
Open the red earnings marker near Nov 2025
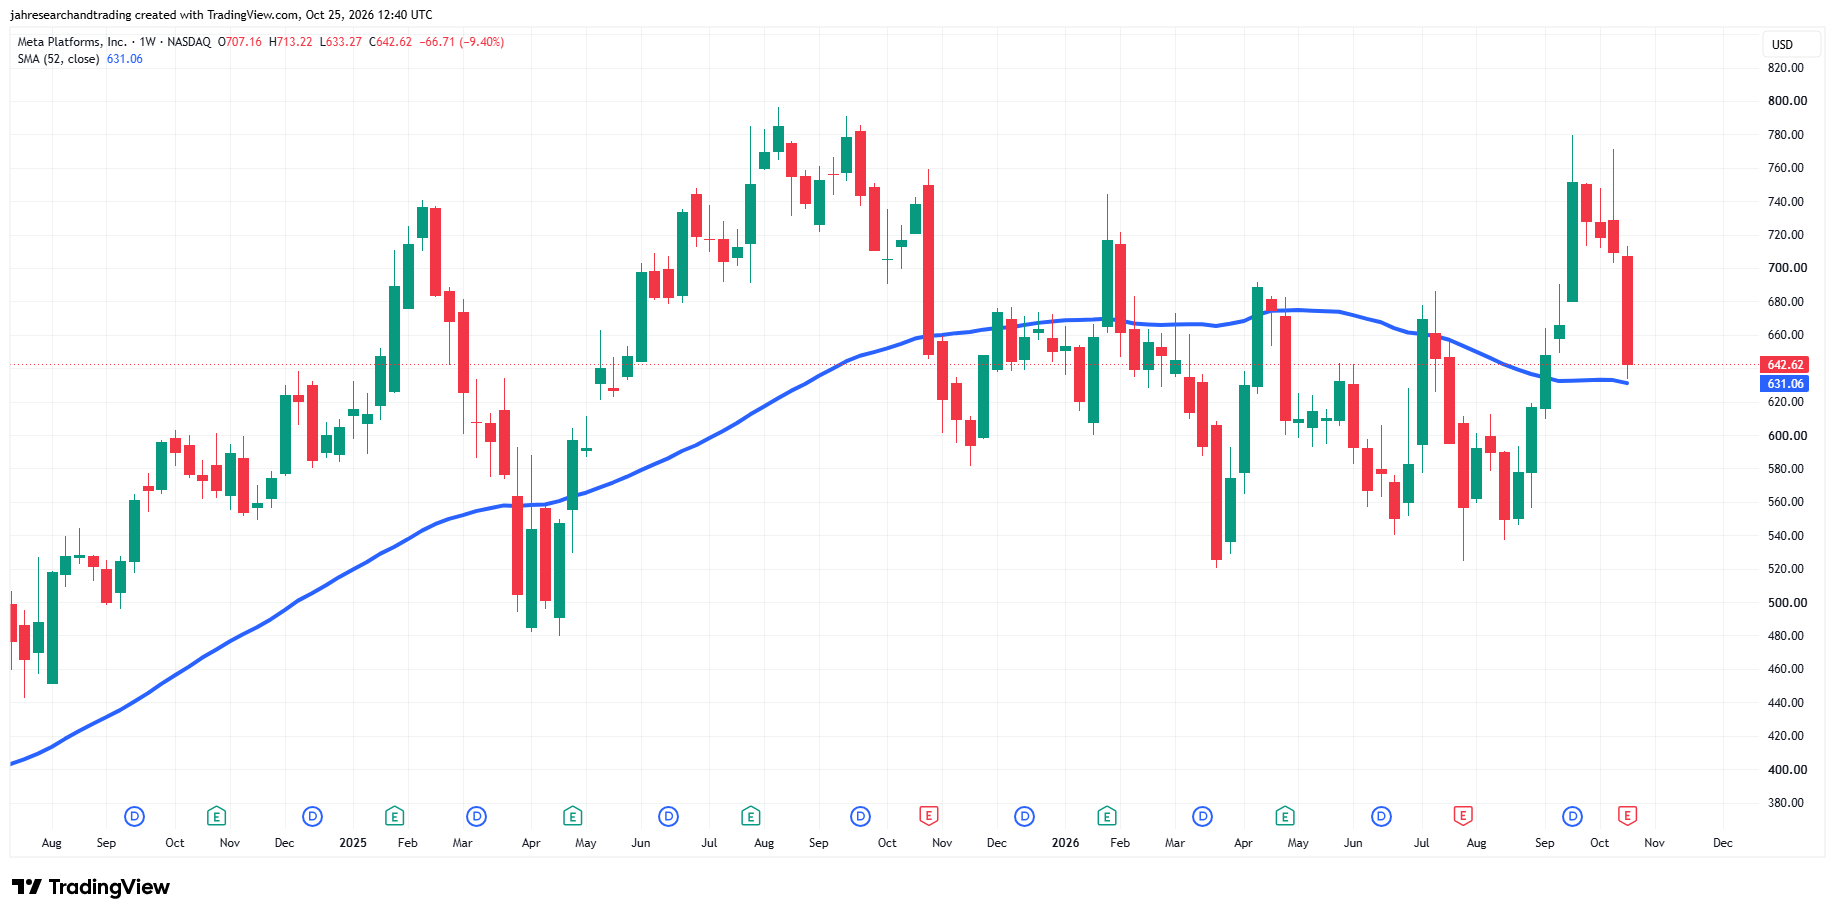(x=928, y=816)
